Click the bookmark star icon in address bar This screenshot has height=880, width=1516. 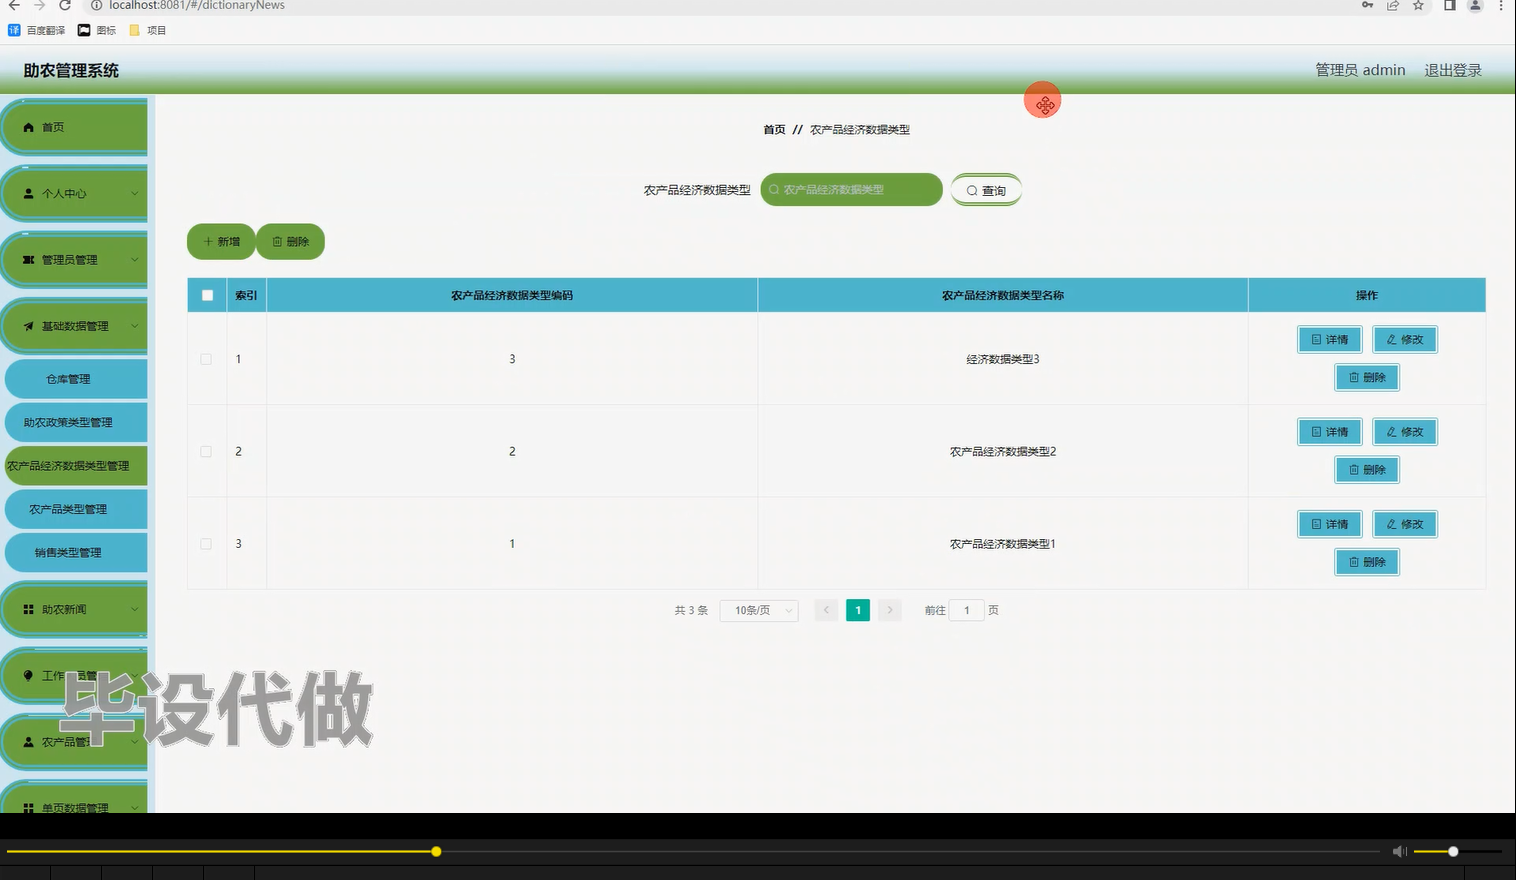[x=1418, y=5]
